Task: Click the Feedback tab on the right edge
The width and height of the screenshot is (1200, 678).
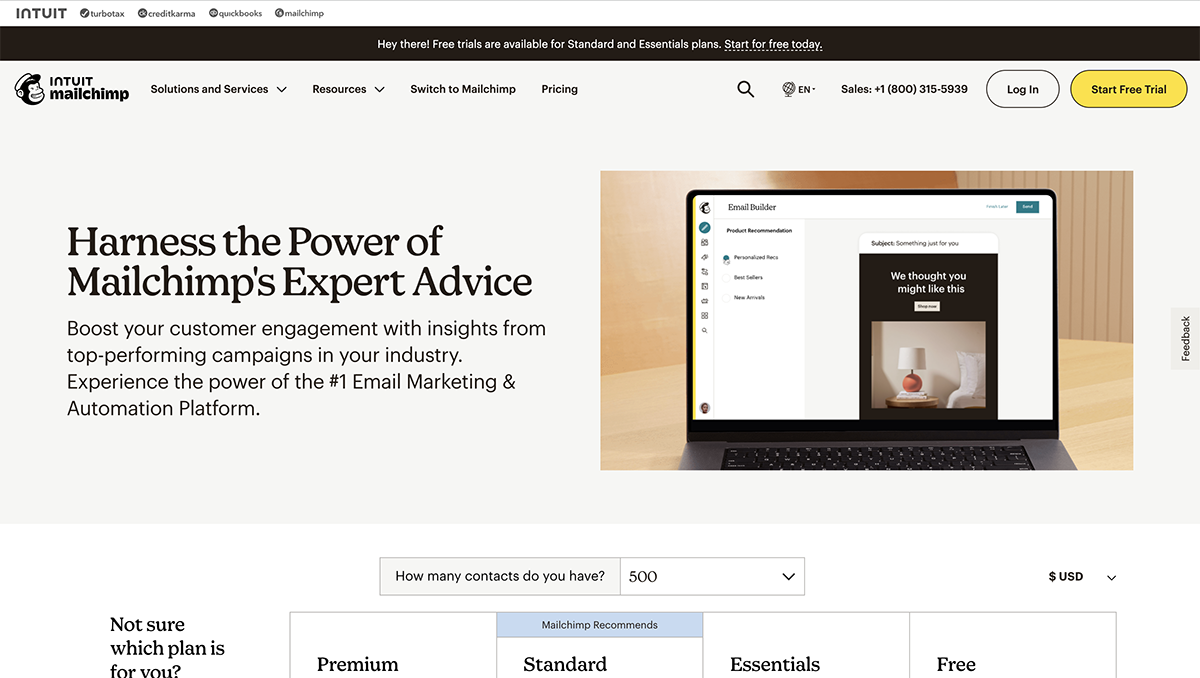Action: pyautogui.click(x=1184, y=339)
